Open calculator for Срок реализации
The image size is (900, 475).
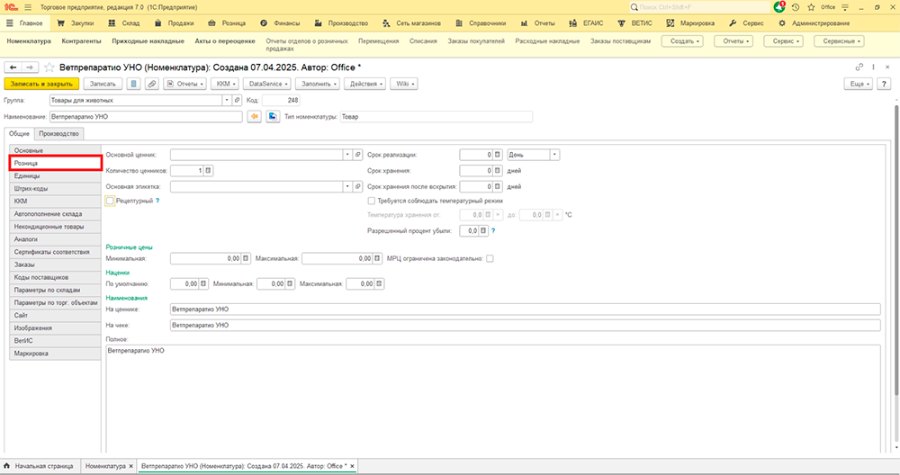(x=498, y=155)
